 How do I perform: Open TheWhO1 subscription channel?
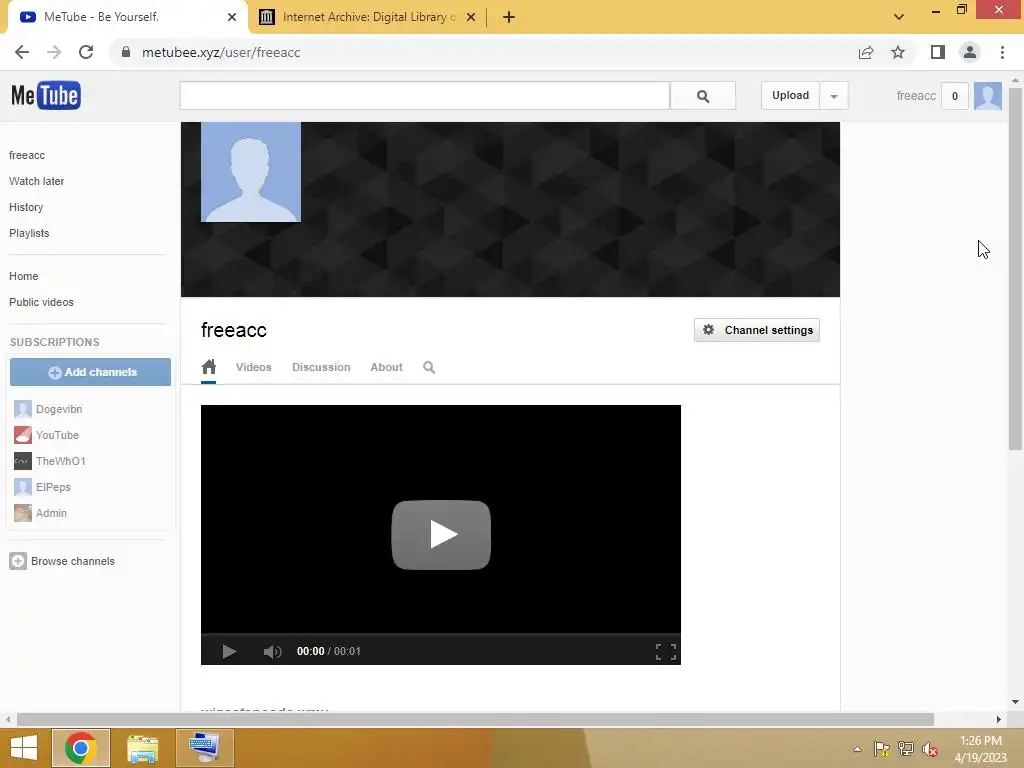point(61,461)
